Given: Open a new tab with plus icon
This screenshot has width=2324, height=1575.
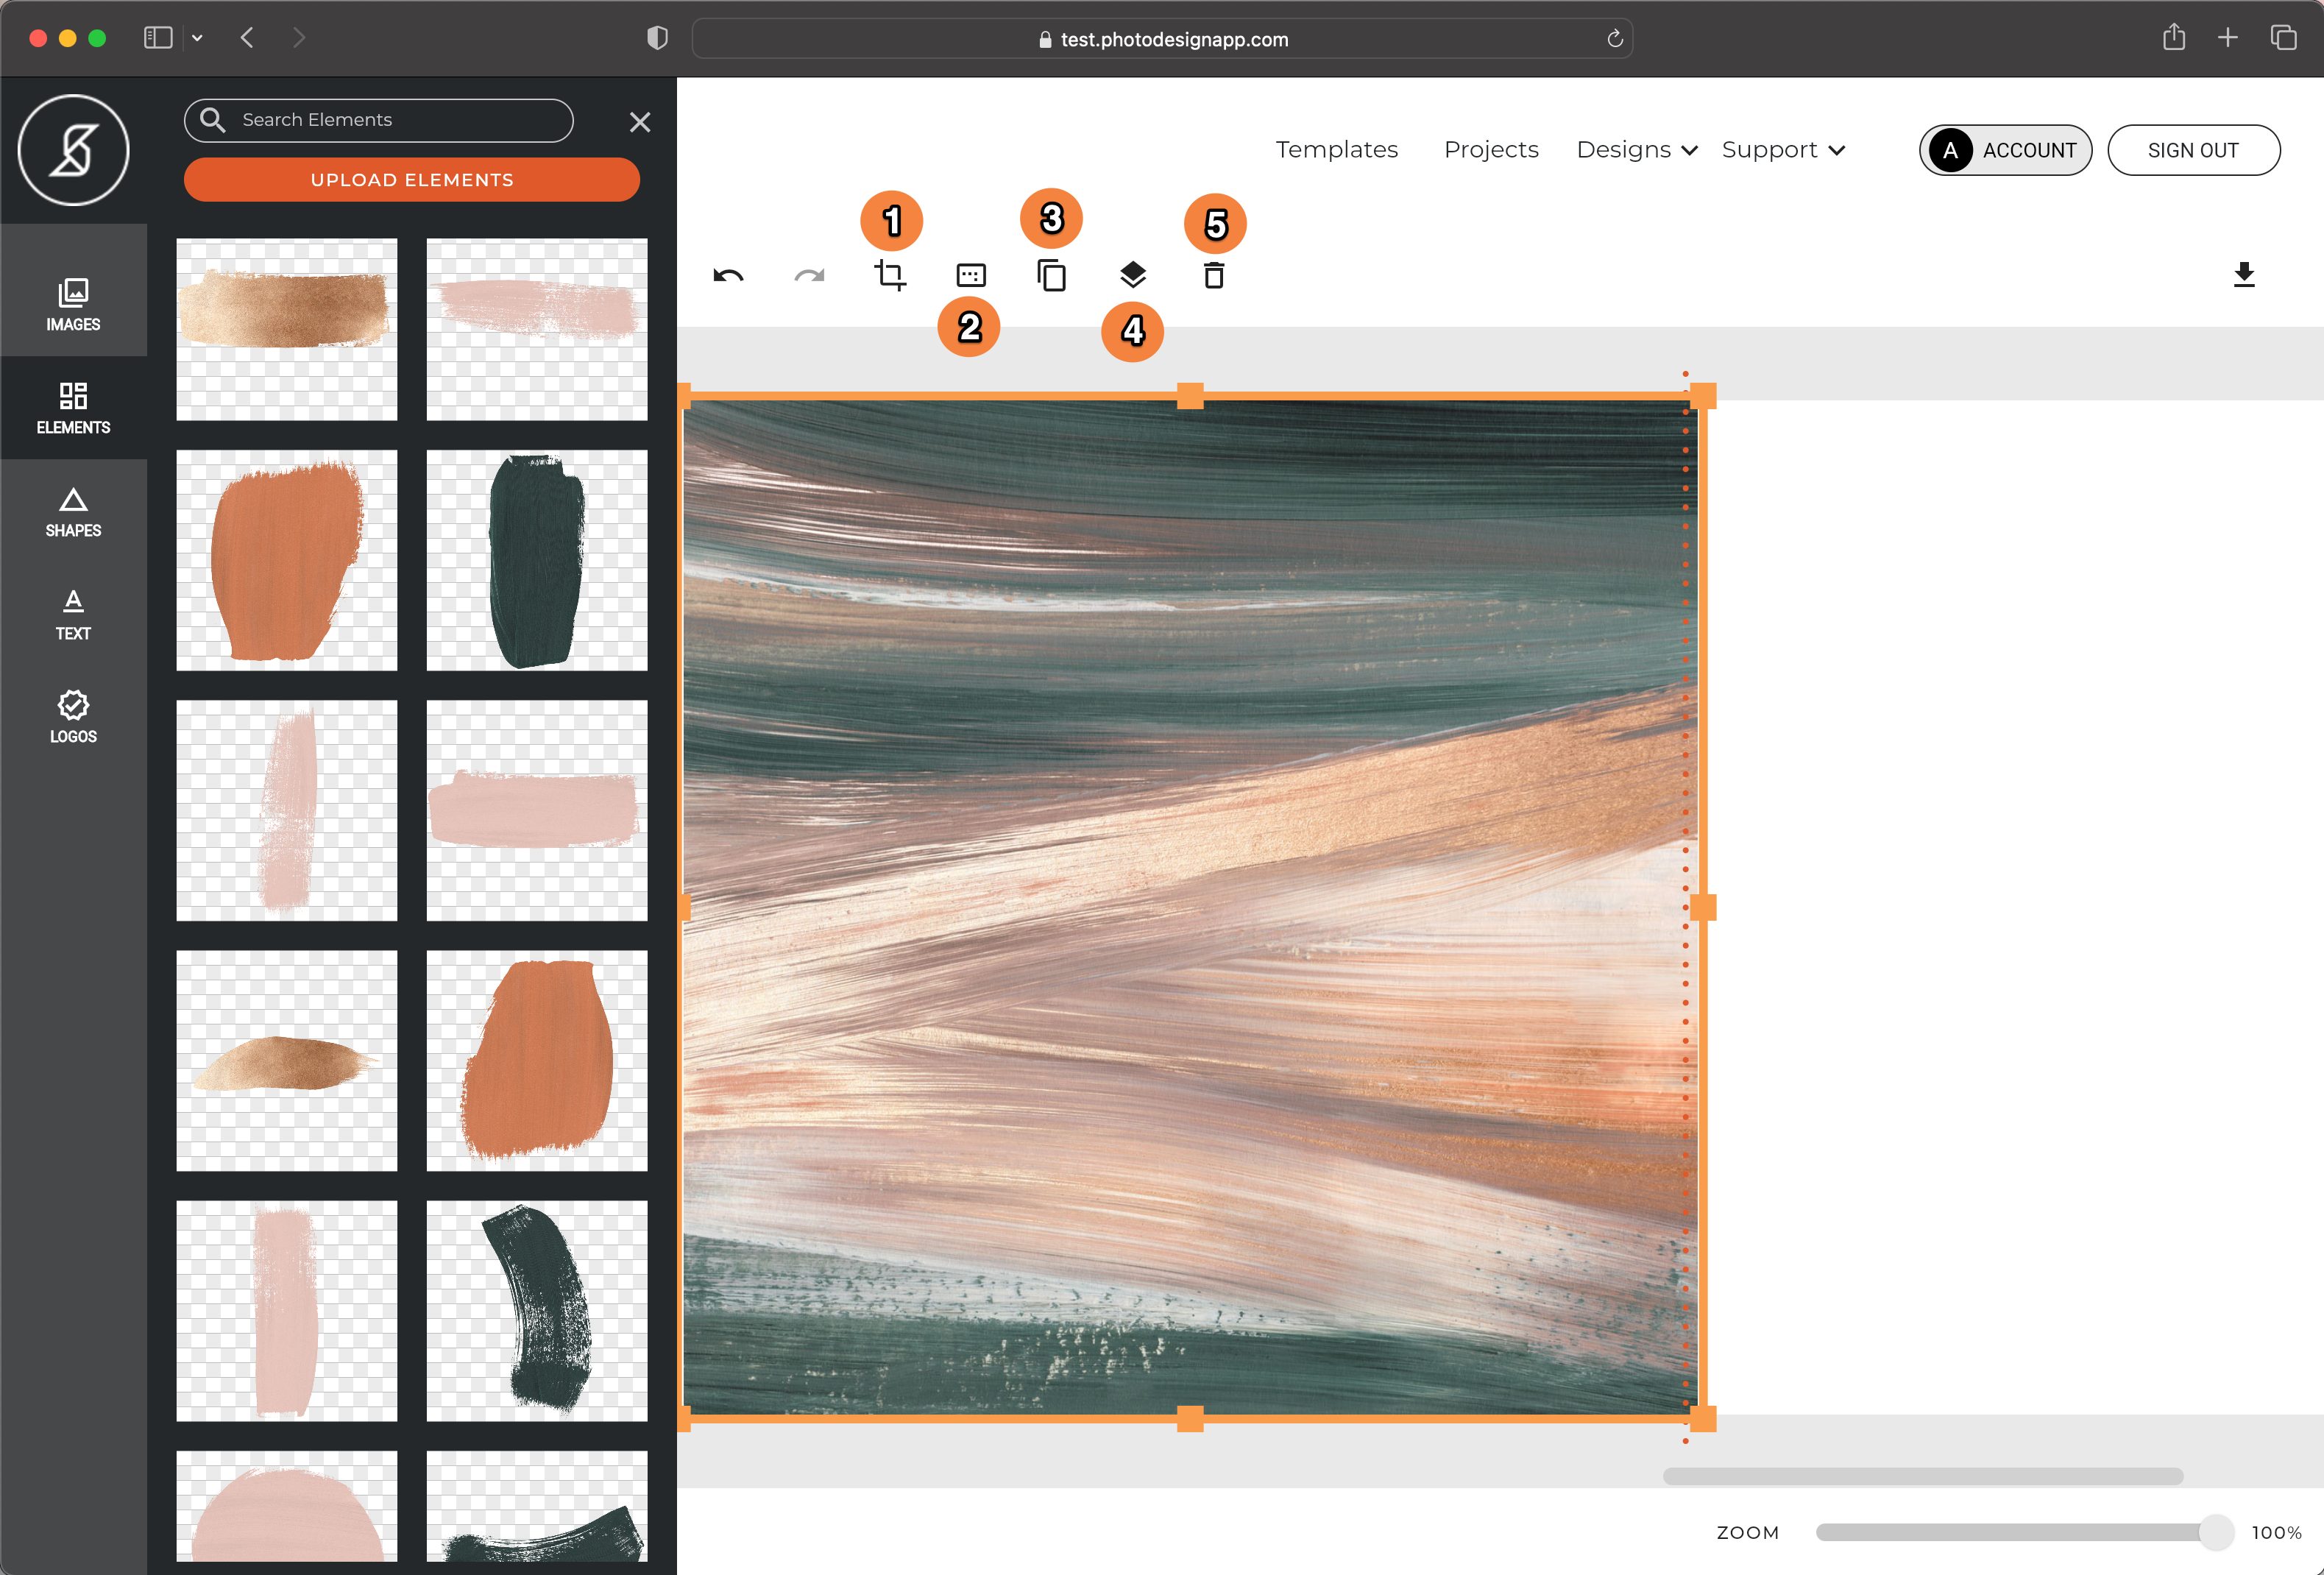Looking at the screenshot, I should (2227, 38).
